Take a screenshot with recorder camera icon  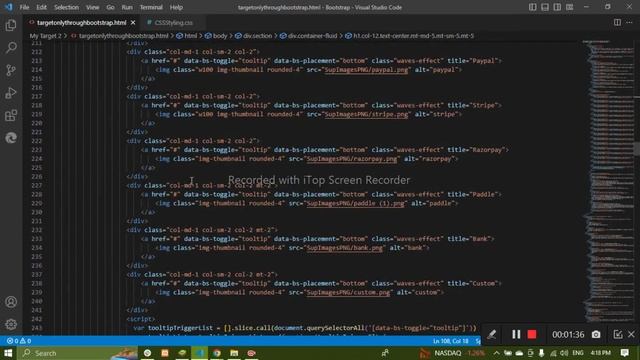(596, 334)
